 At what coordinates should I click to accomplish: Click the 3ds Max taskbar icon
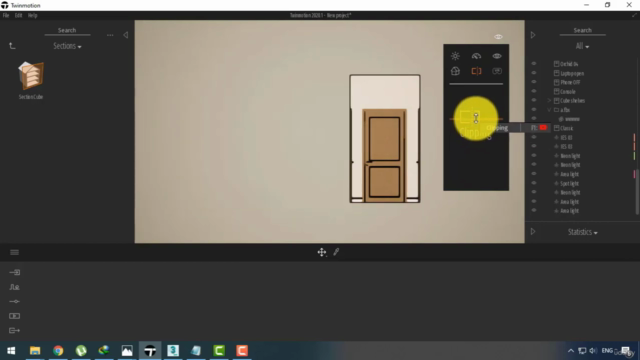click(x=173, y=351)
